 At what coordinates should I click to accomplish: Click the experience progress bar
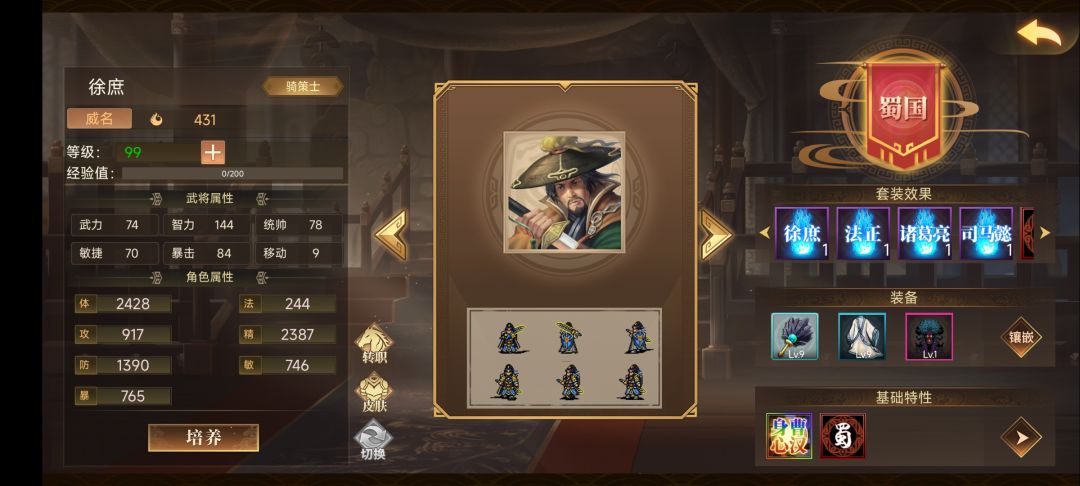(232, 173)
